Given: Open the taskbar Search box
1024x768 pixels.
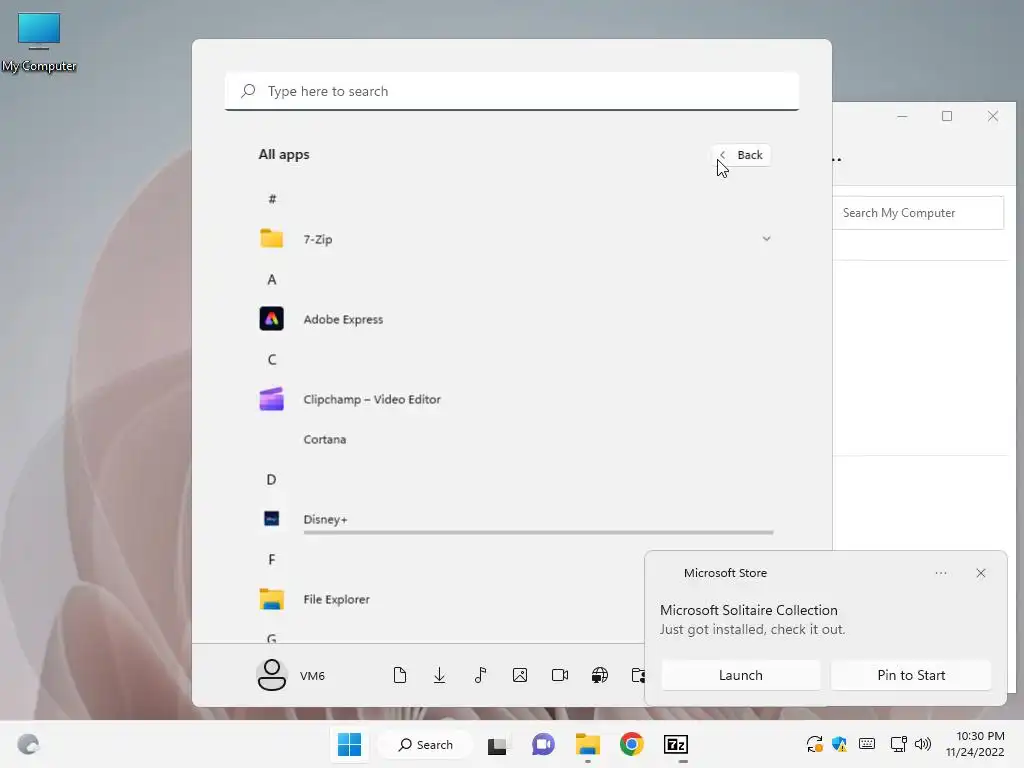Looking at the screenshot, I should point(426,744).
